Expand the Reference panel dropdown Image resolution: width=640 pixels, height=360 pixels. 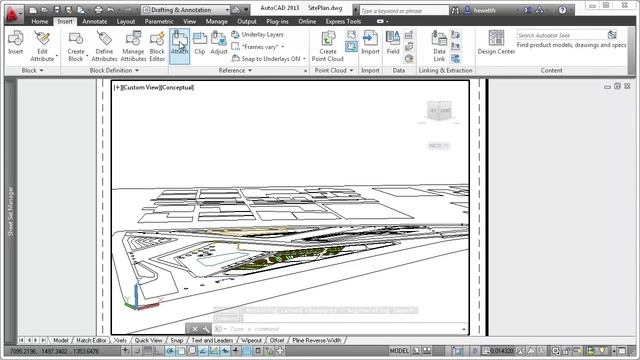[235, 71]
